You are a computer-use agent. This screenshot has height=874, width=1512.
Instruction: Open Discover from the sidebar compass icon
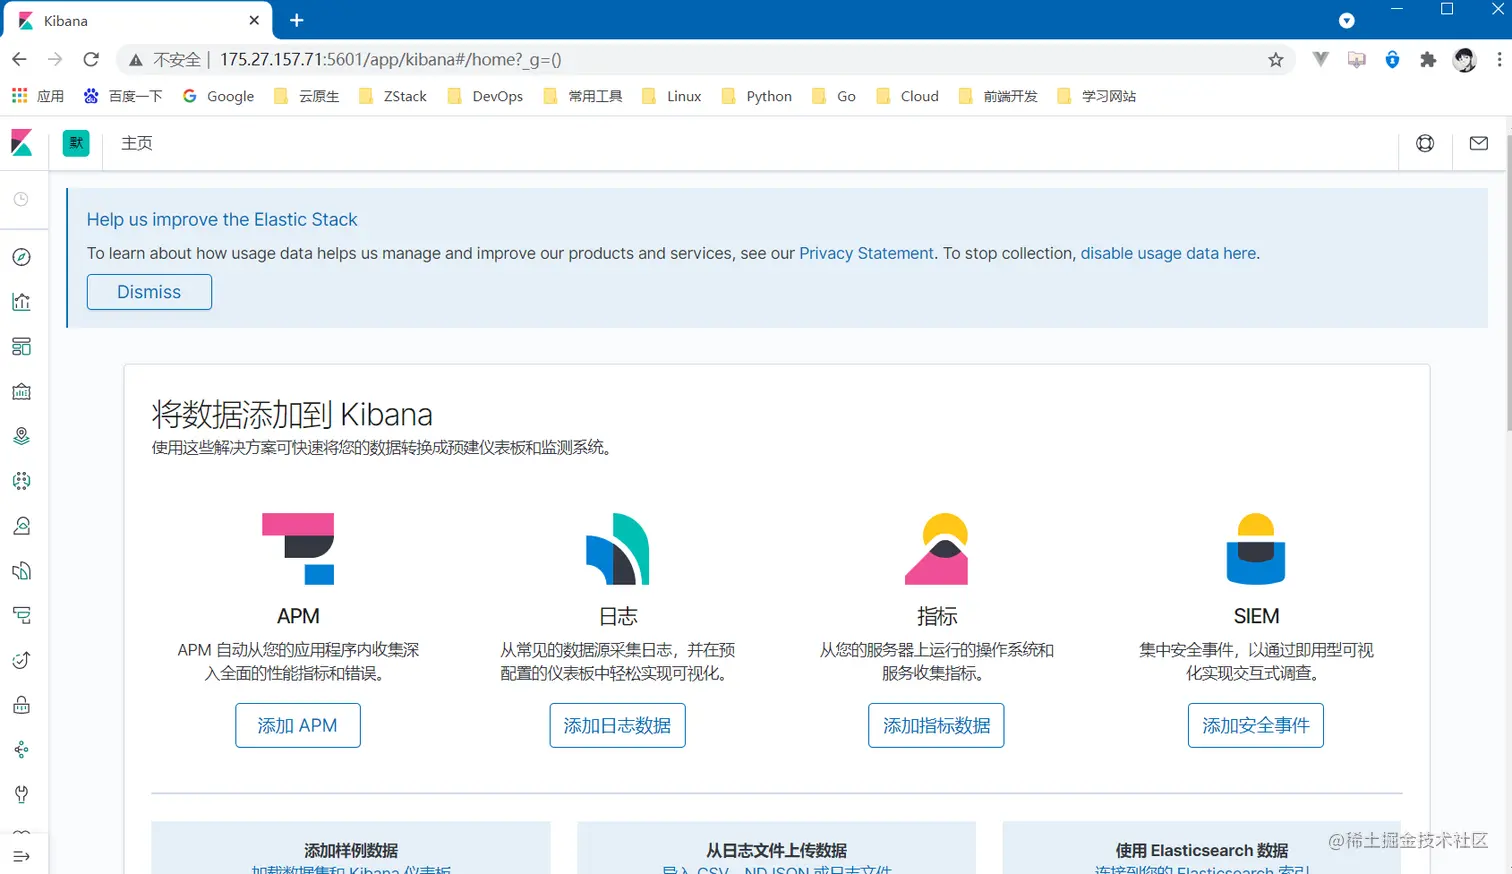coord(21,257)
